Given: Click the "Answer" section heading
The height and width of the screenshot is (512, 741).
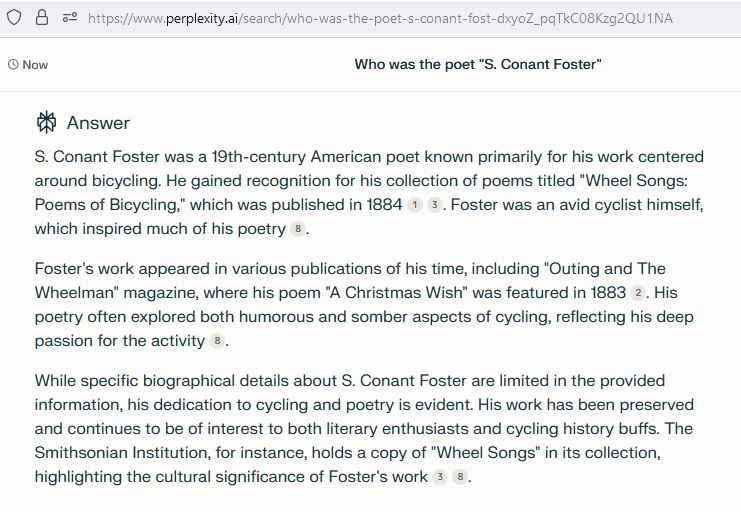Looking at the screenshot, I should (x=98, y=123).
